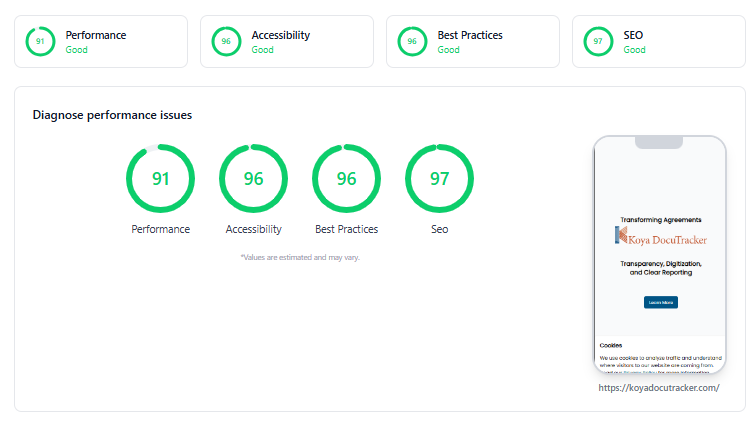This screenshot has width=747, height=422.
Task: Open the Performance summary card
Action: click(x=101, y=41)
